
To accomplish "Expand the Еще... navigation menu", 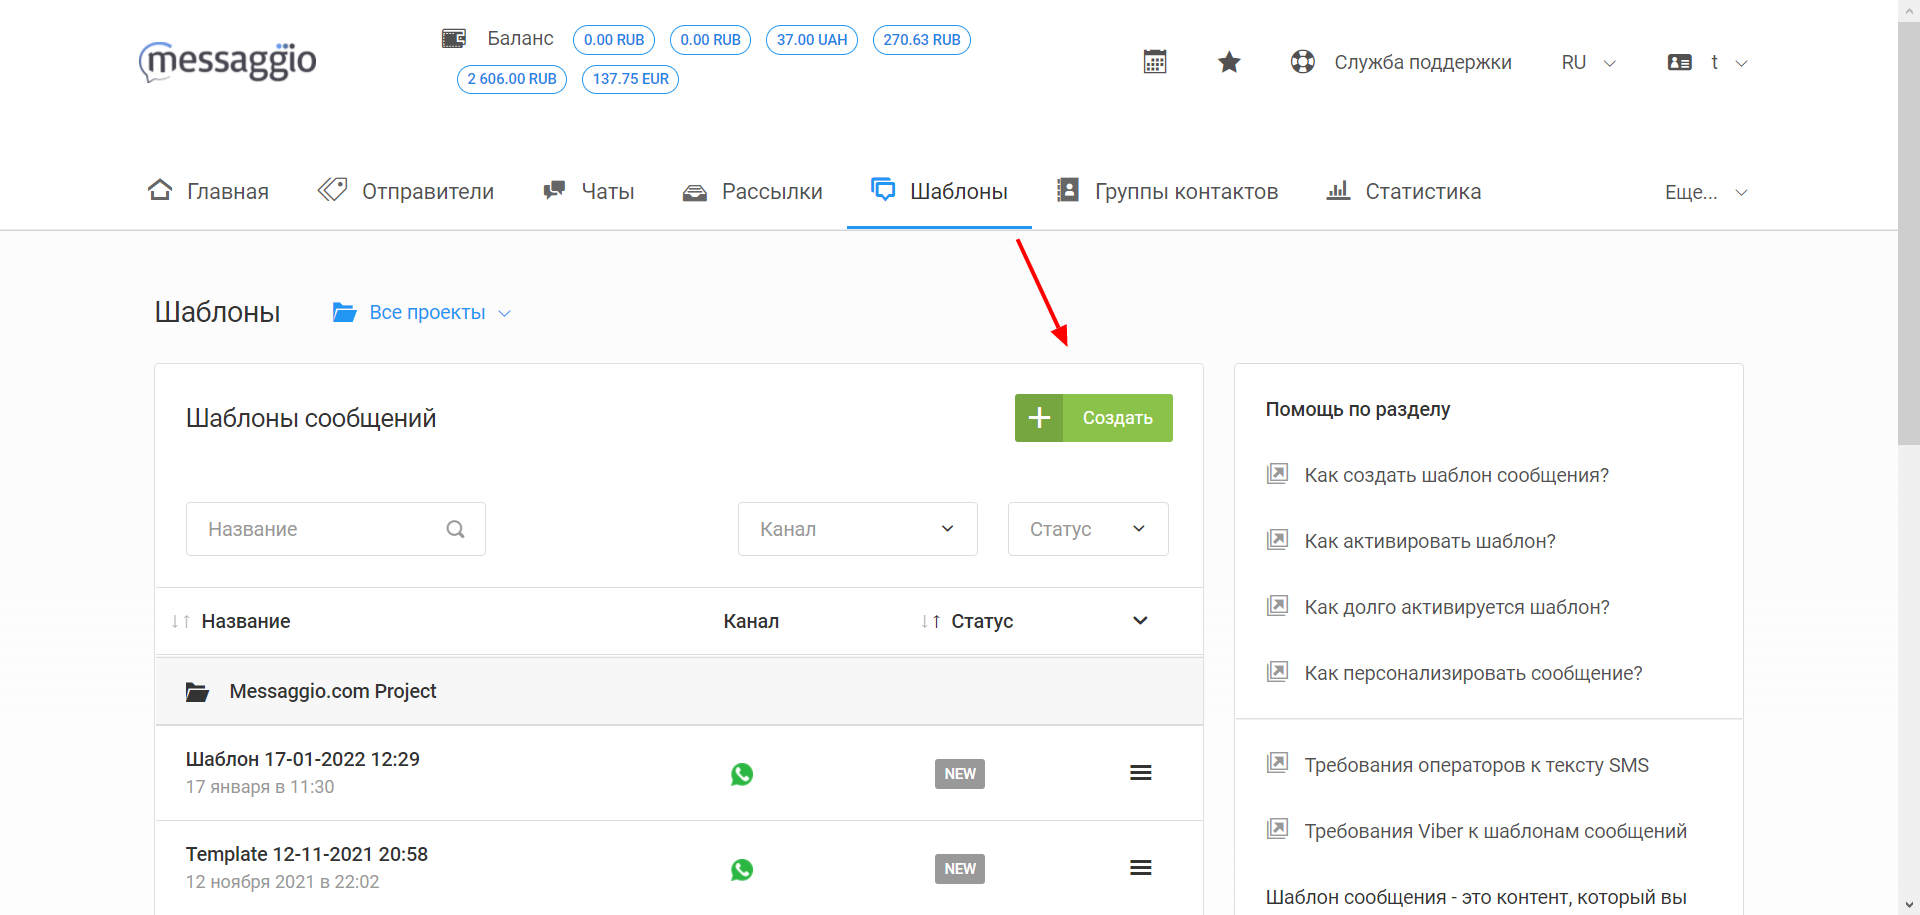I will (x=1706, y=192).
